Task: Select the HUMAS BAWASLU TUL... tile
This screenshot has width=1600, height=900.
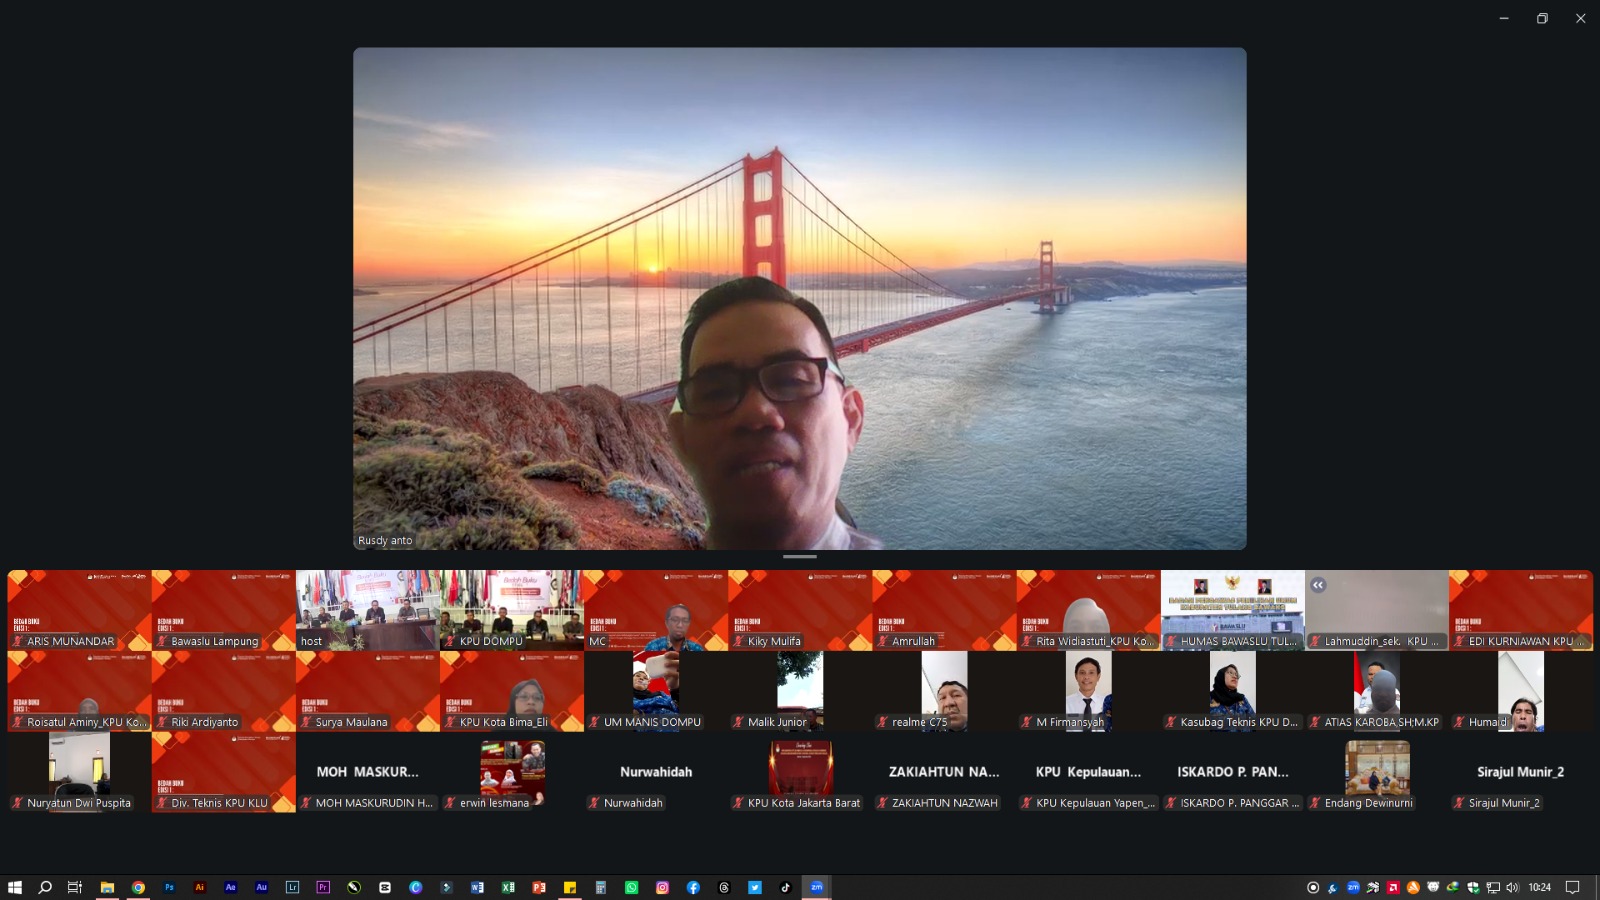Action: pos(1233,610)
